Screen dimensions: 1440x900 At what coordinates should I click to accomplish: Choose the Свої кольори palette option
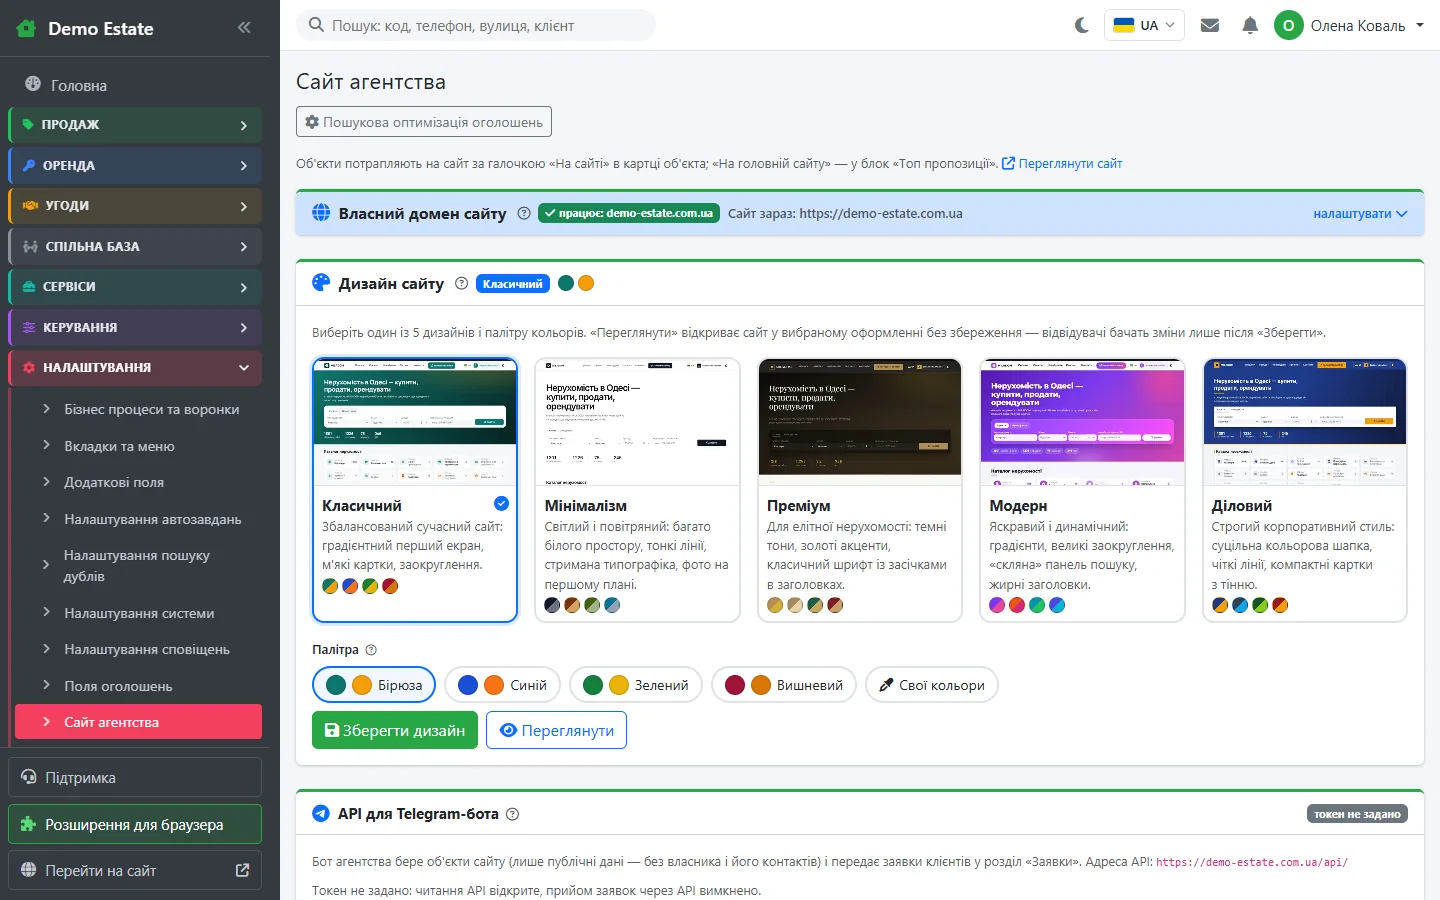[932, 685]
